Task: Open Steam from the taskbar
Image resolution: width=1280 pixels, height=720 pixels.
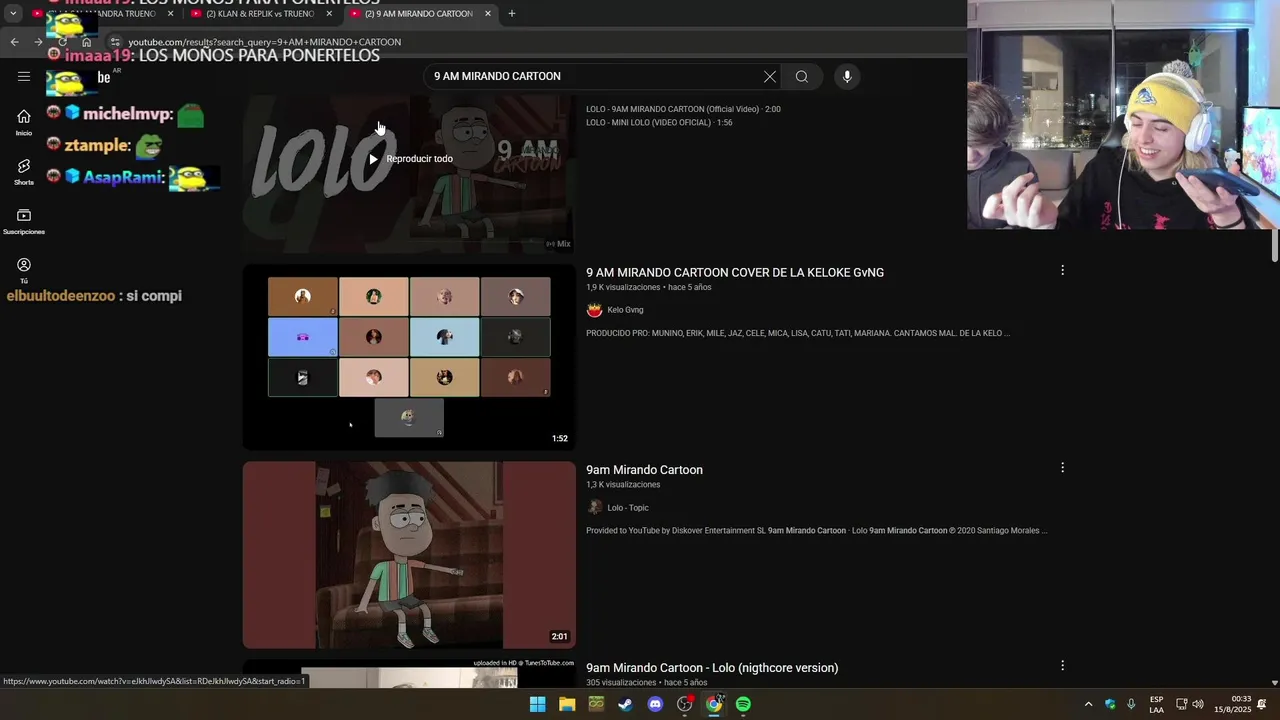Action: (x=625, y=704)
